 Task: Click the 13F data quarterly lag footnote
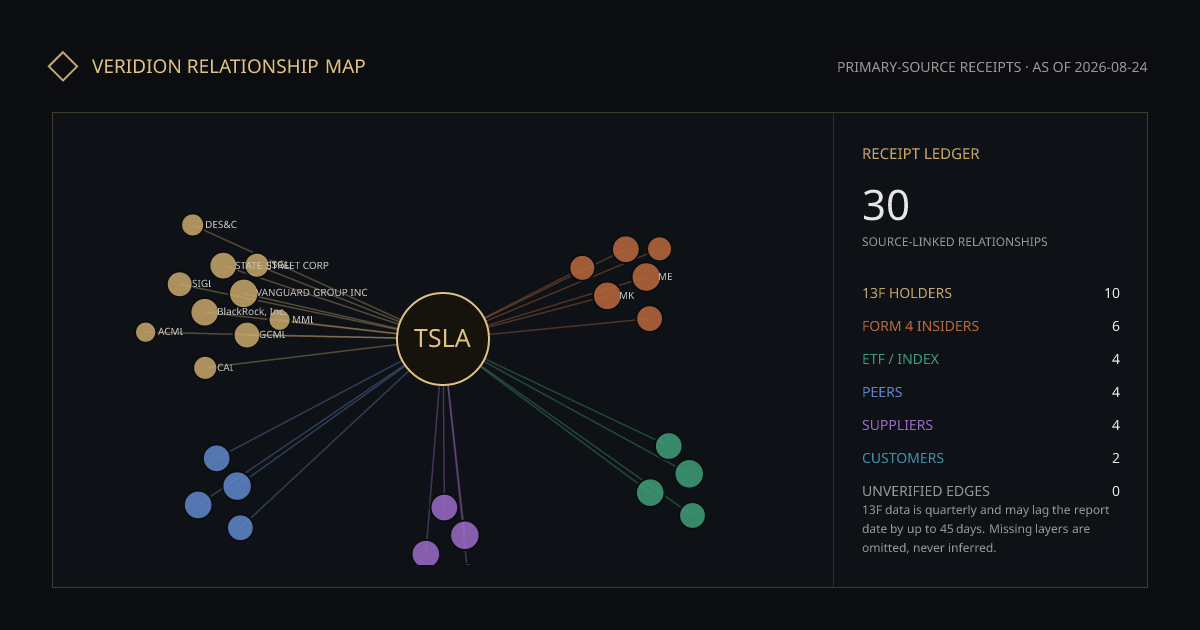(986, 529)
